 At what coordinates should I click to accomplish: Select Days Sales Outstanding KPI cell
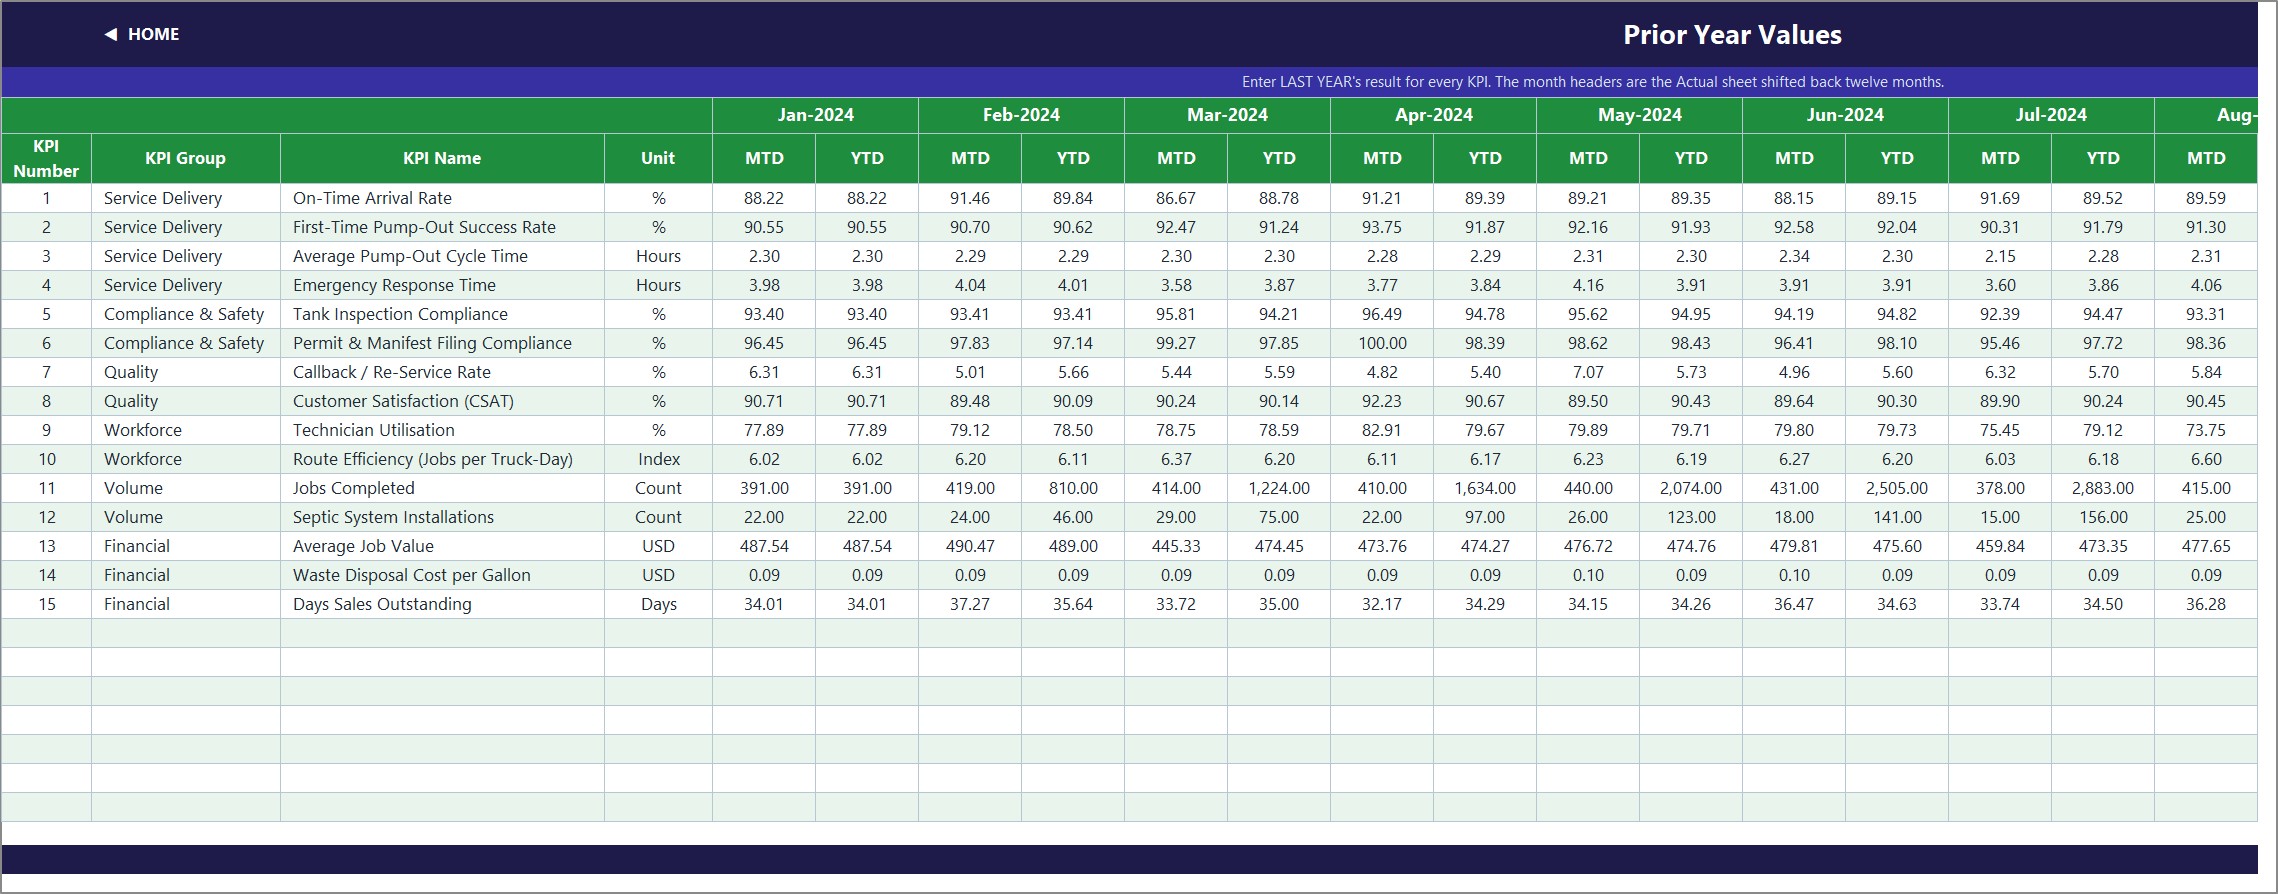coord(442,604)
